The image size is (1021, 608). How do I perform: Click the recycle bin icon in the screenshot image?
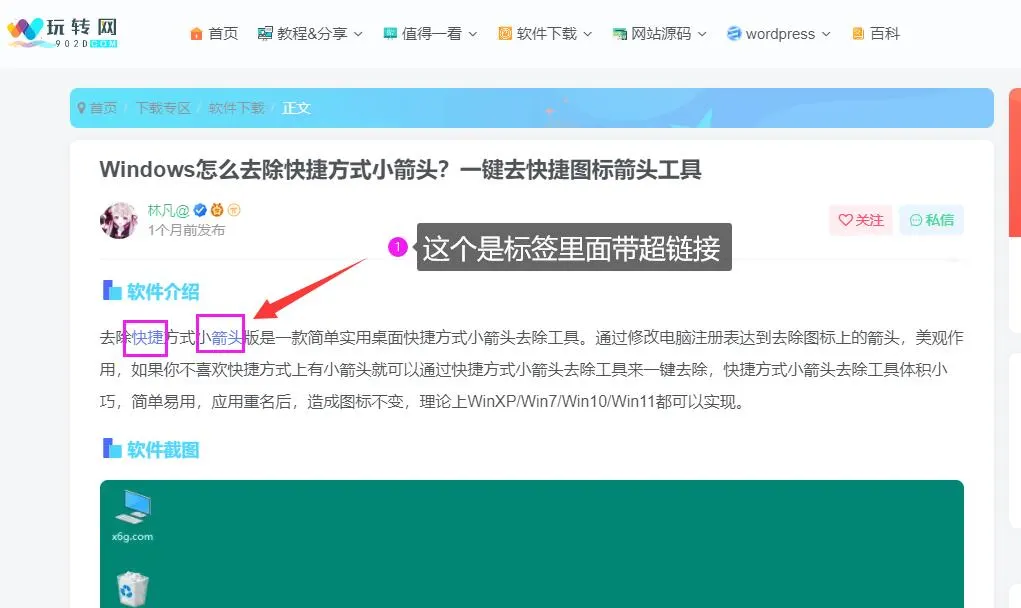[133, 588]
